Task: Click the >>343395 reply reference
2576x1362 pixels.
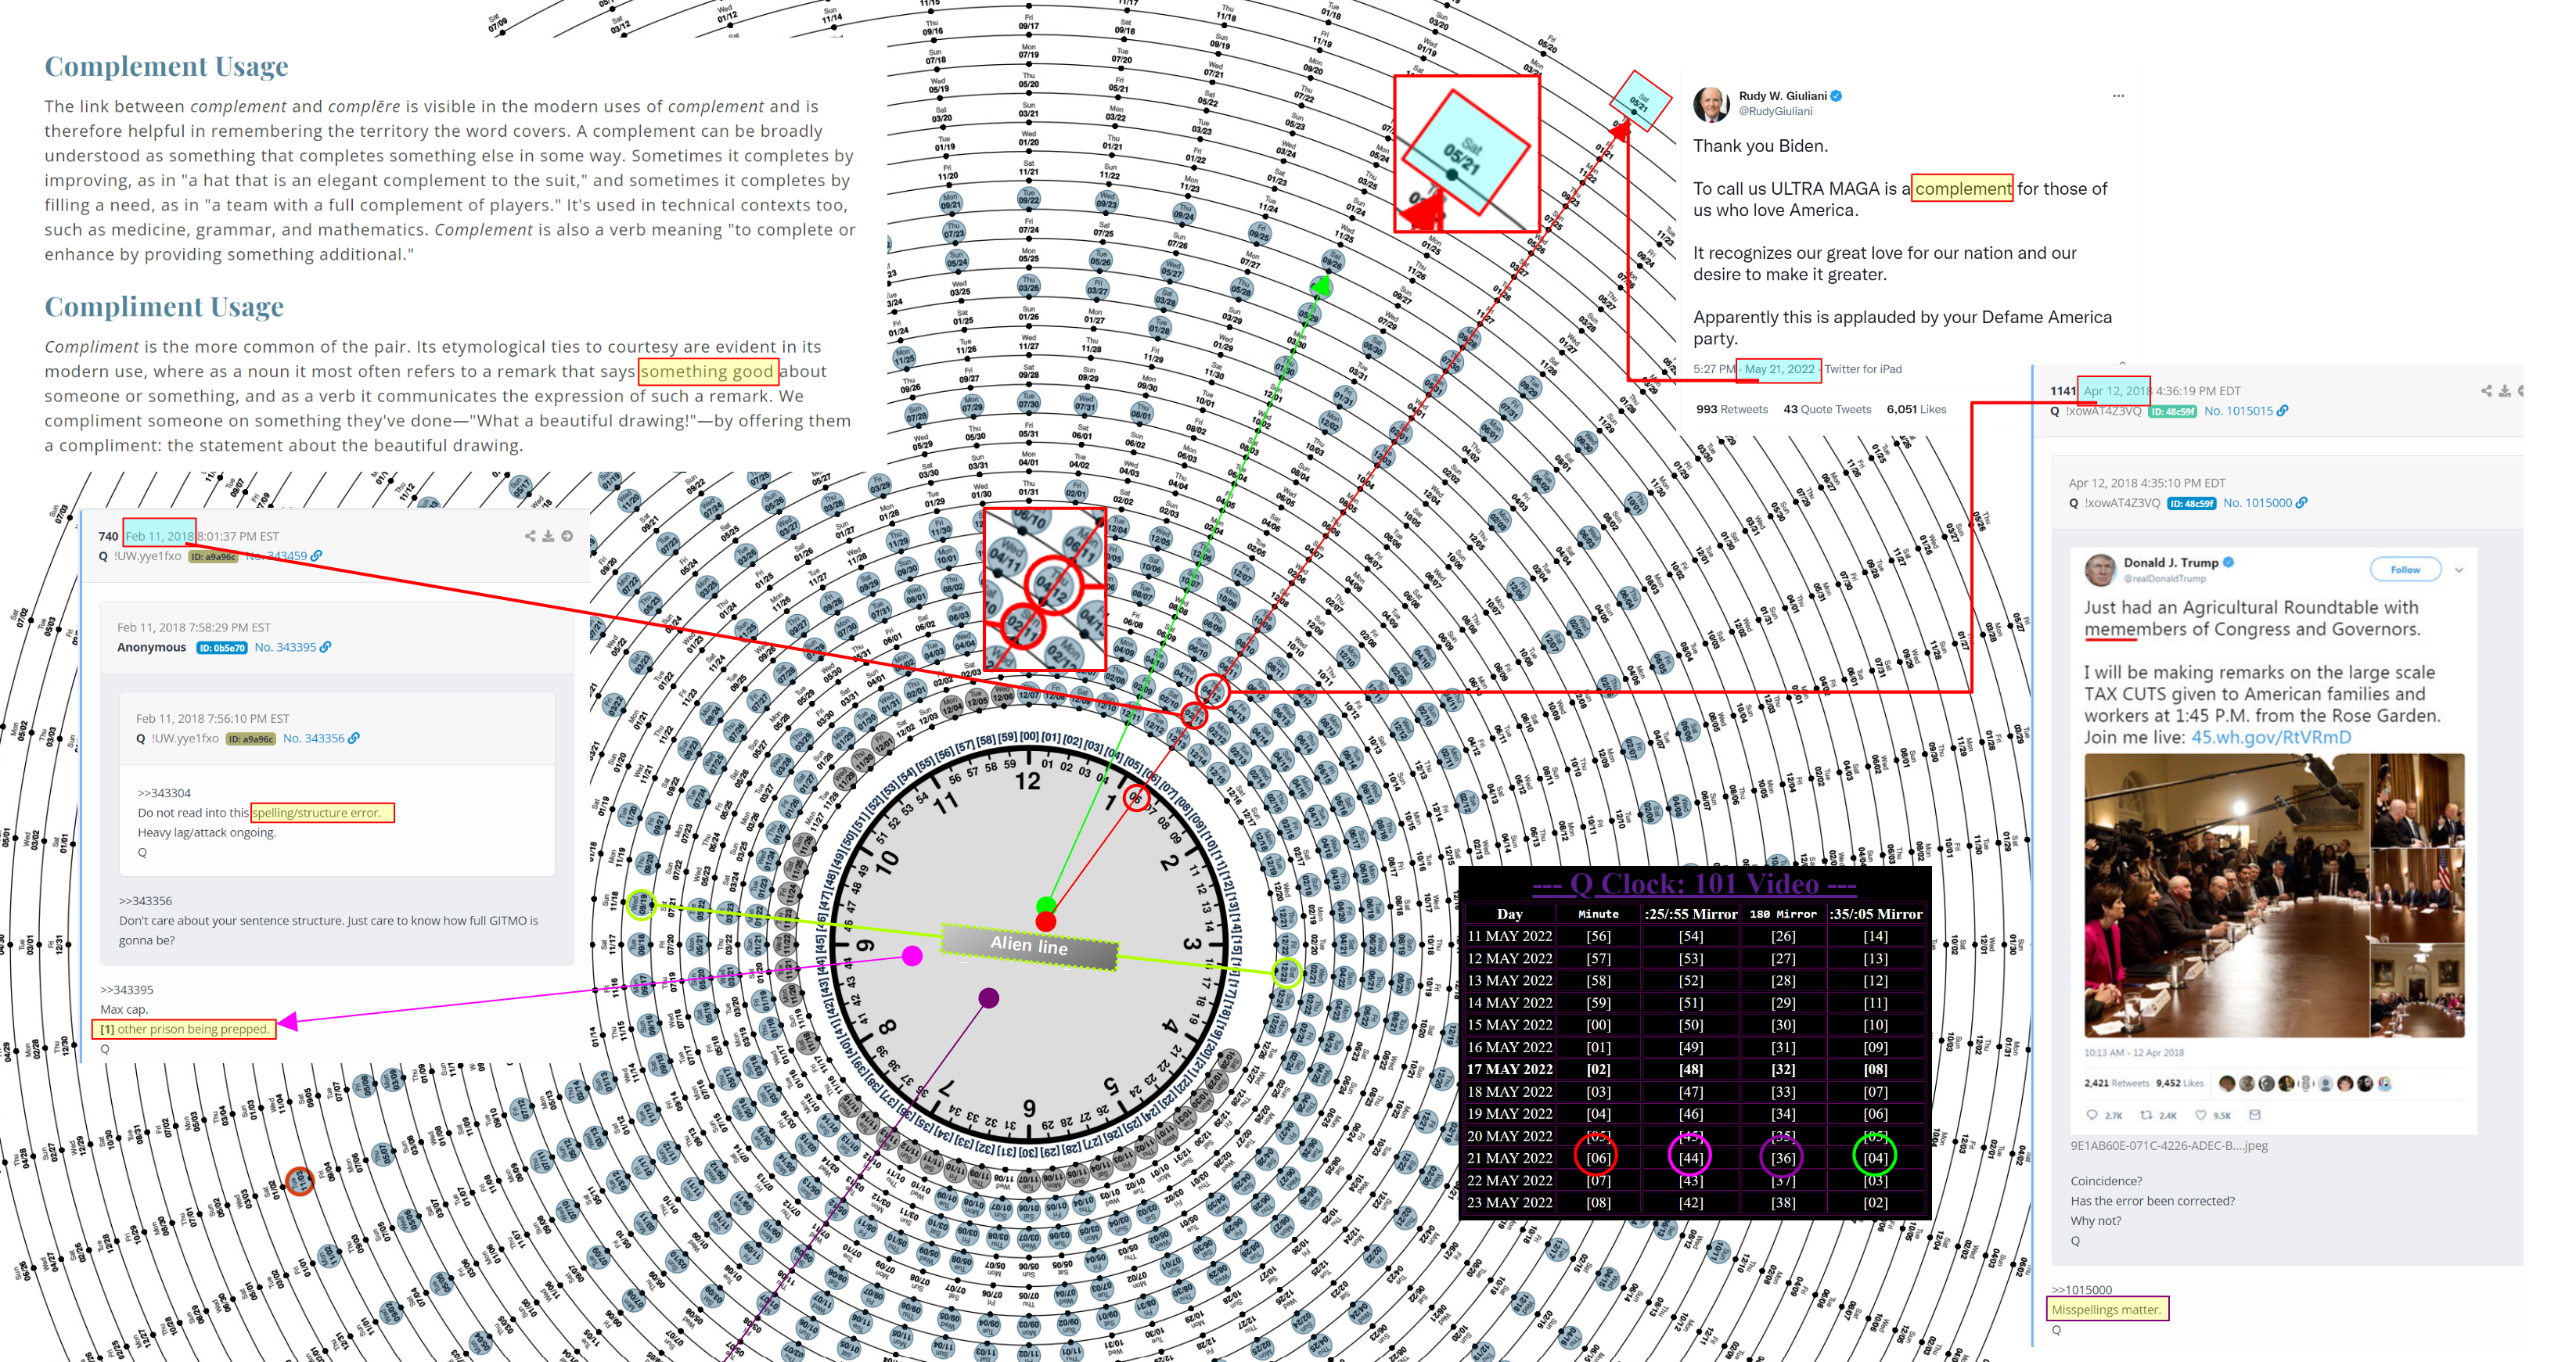Action: [127, 990]
